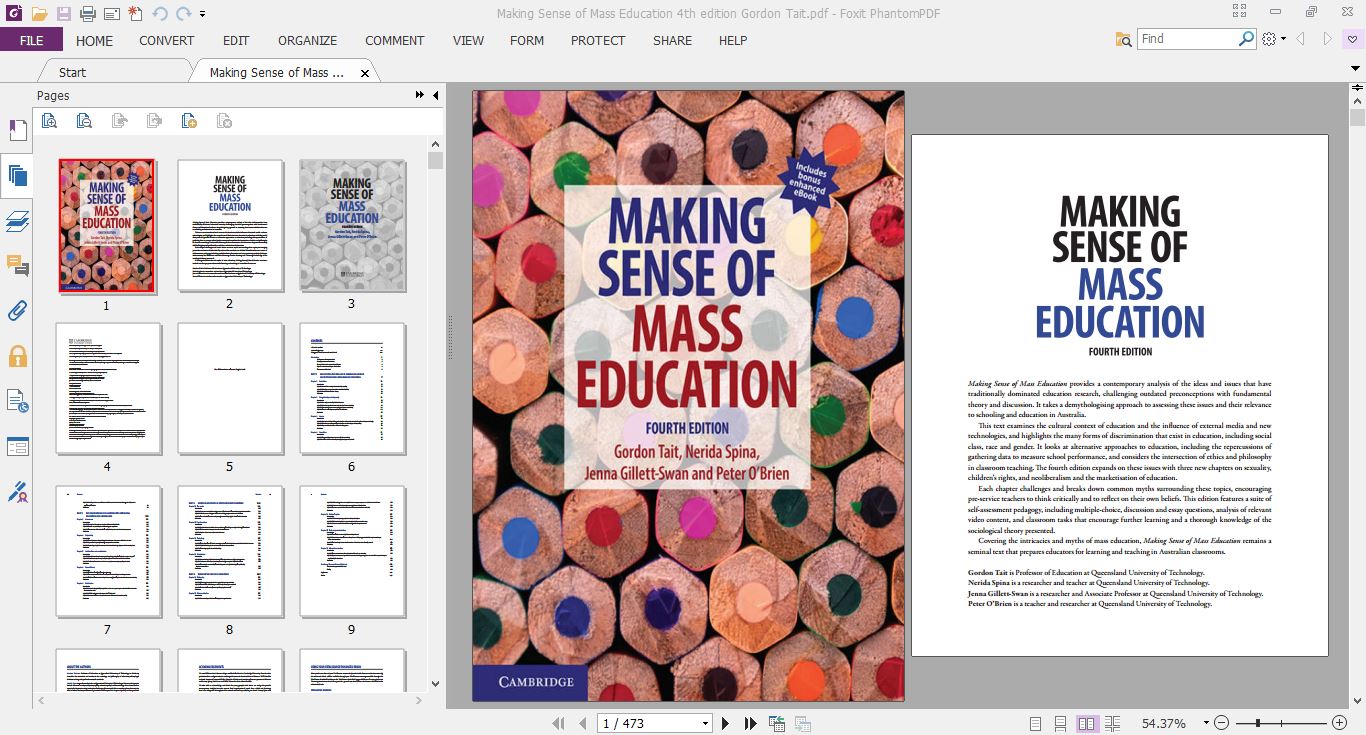
Task: Click the Save icon in quick access toolbar
Action: (x=64, y=14)
